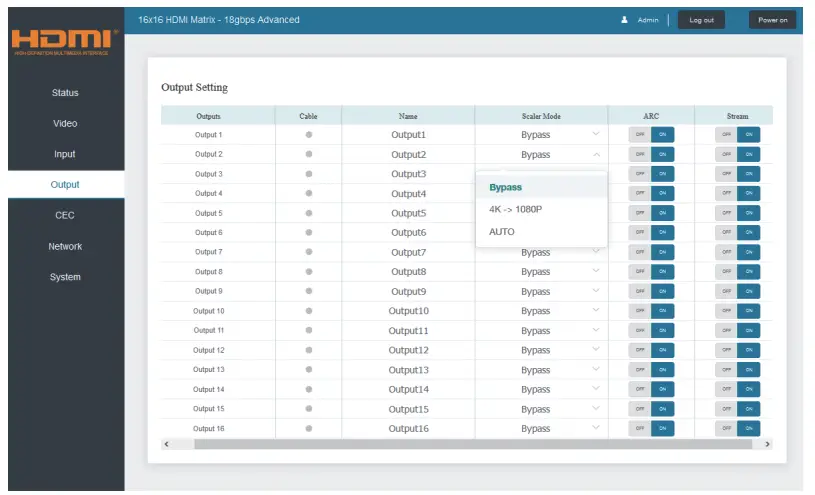The image size is (815, 495).
Task: Click the Output8 name field
Action: pos(408,272)
